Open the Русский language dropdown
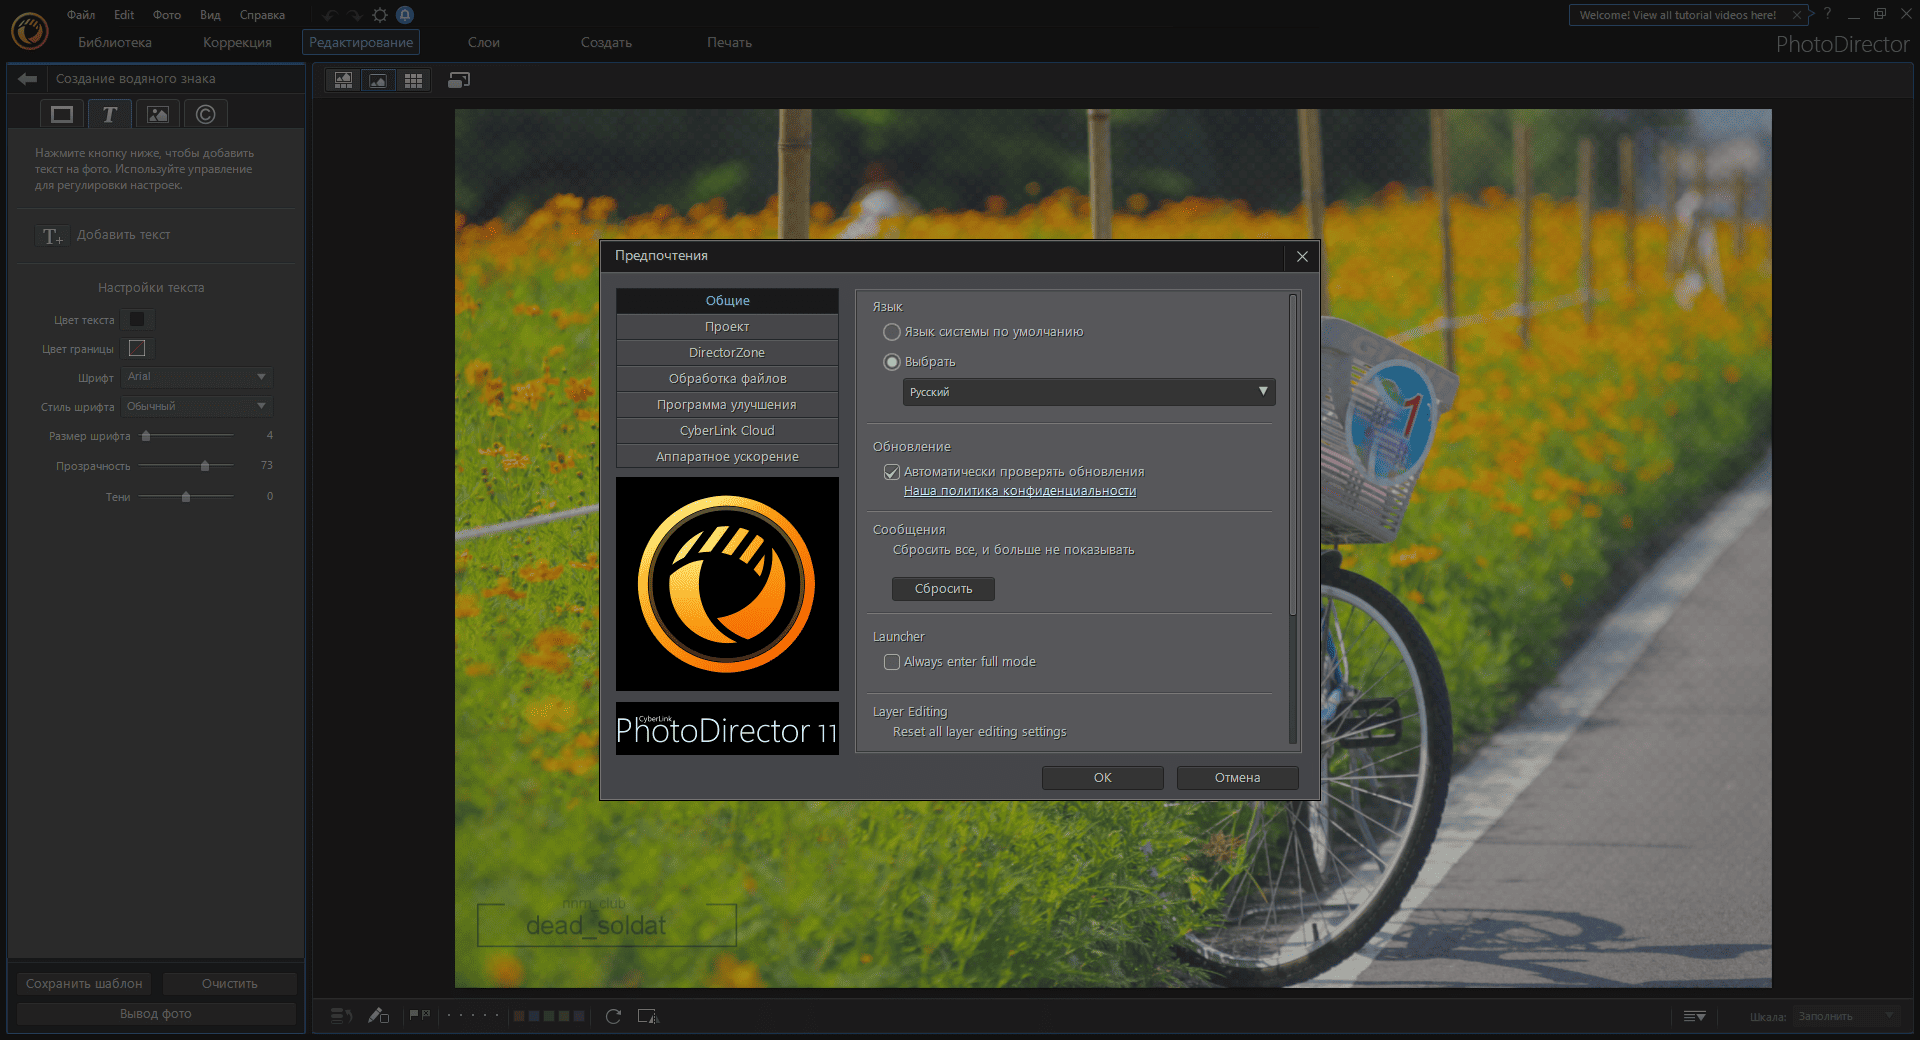This screenshot has height=1040, width=1920. 1089,392
